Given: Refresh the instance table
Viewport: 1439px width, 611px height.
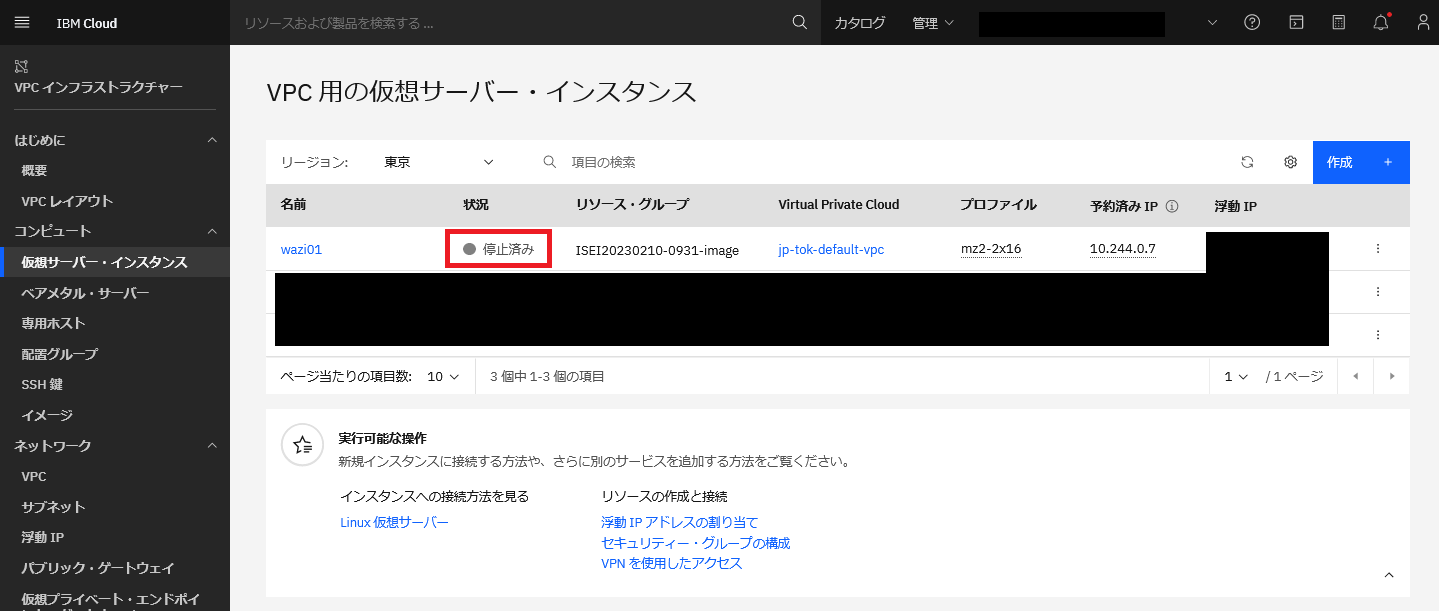Looking at the screenshot, I should coord(1247,162).
